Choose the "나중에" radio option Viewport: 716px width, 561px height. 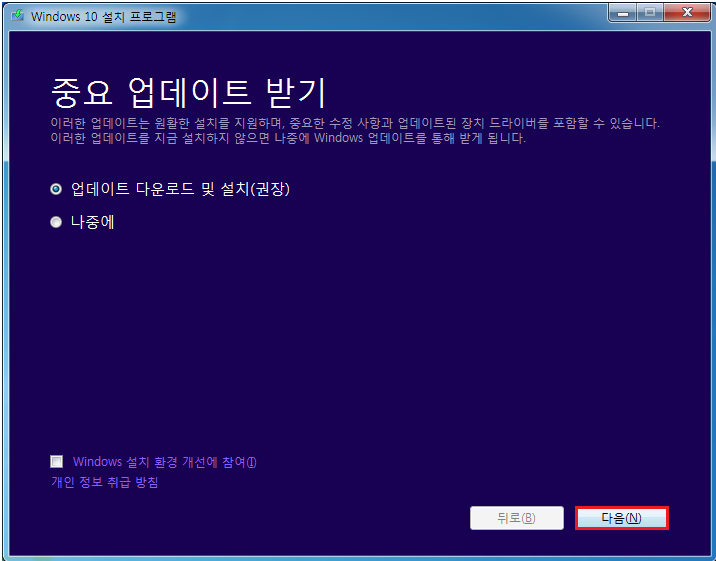56,222
